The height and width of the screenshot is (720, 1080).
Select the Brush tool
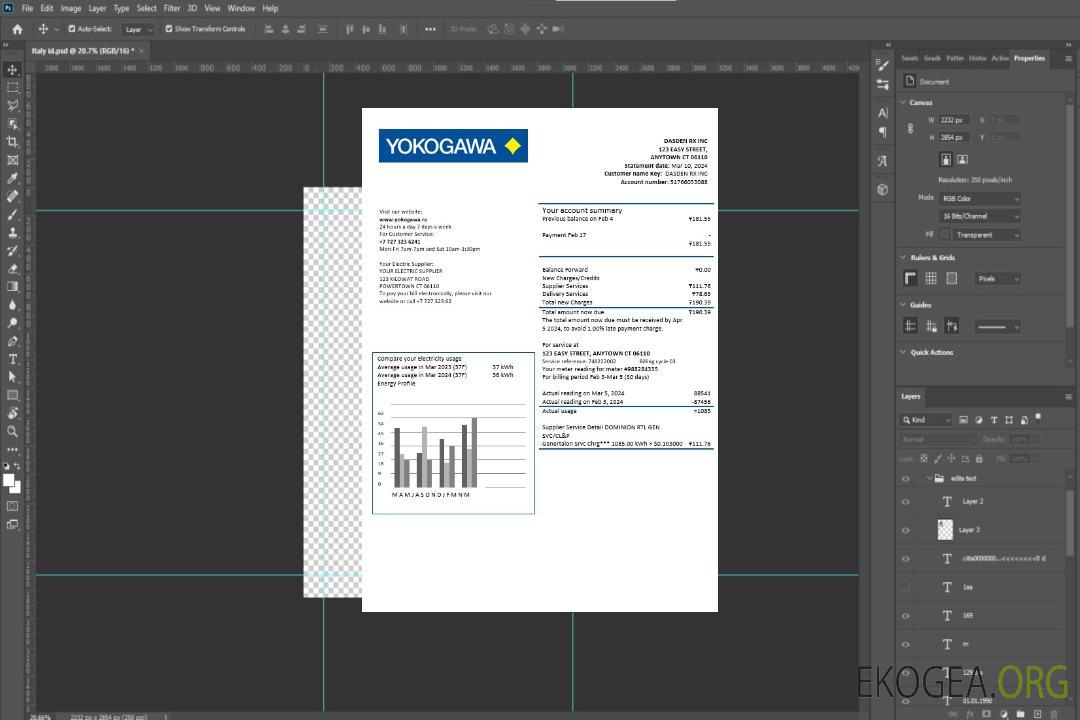pos(12,215)
